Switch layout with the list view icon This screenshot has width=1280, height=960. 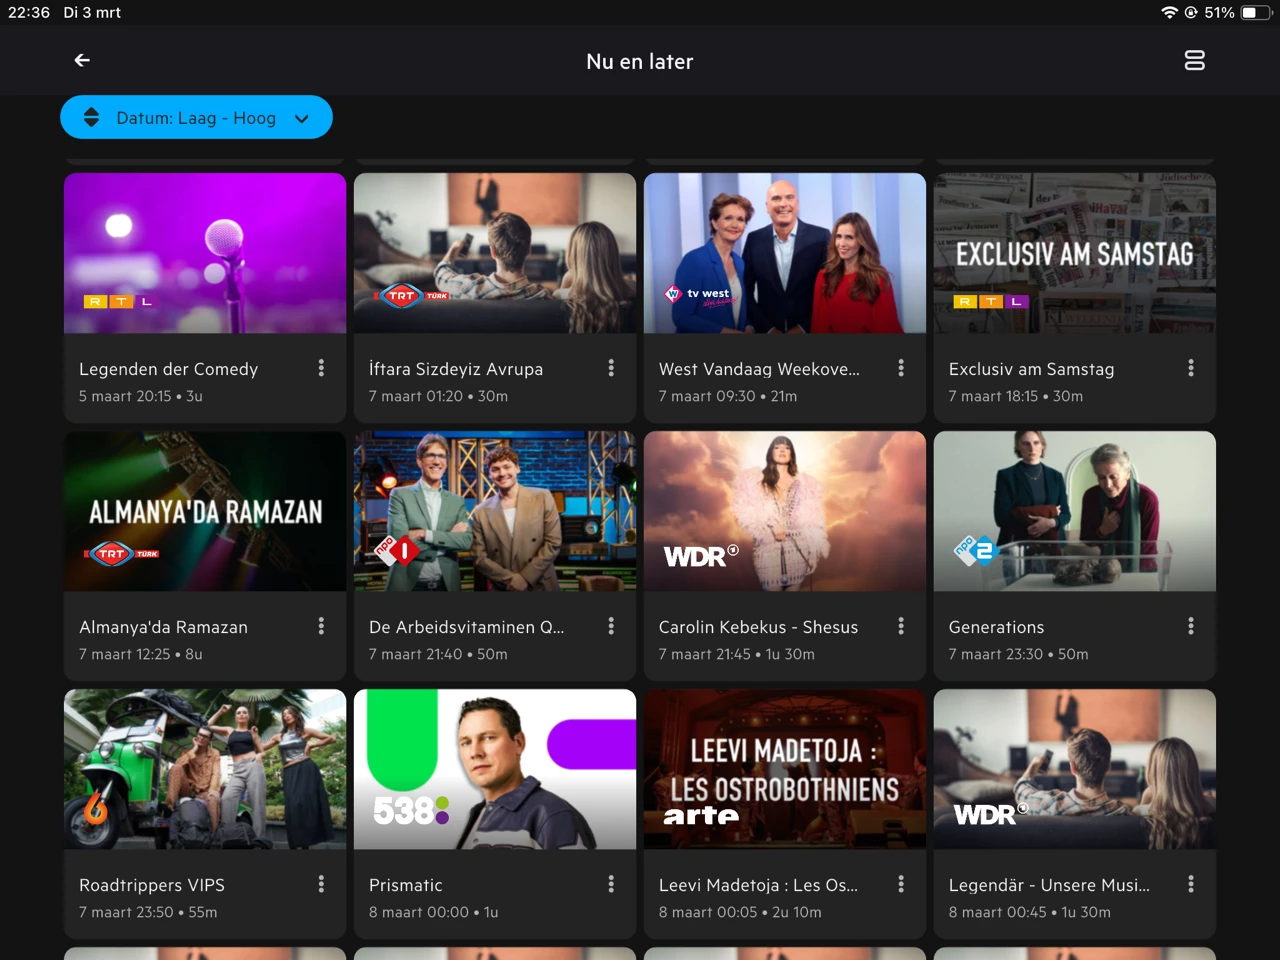1194,61
